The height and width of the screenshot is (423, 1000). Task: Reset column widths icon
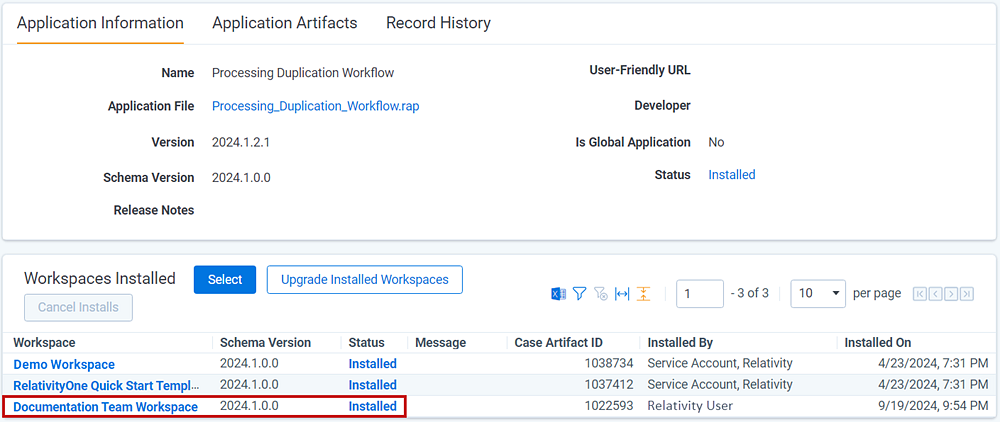622,293
